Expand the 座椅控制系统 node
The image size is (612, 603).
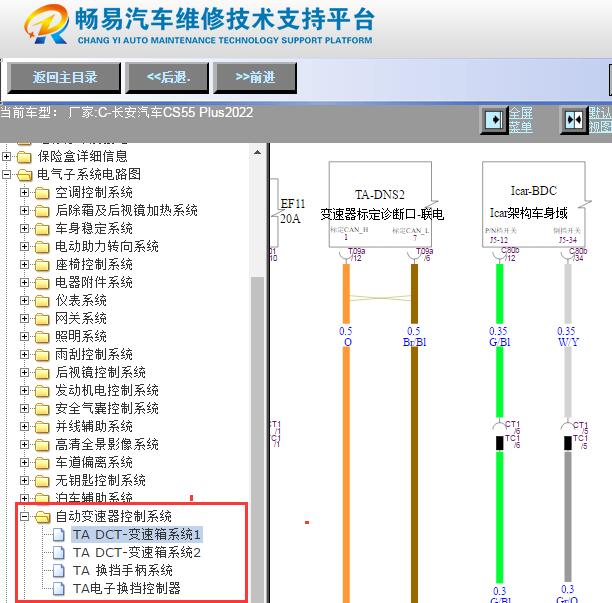pyautogui.click(x=24, y=264)
